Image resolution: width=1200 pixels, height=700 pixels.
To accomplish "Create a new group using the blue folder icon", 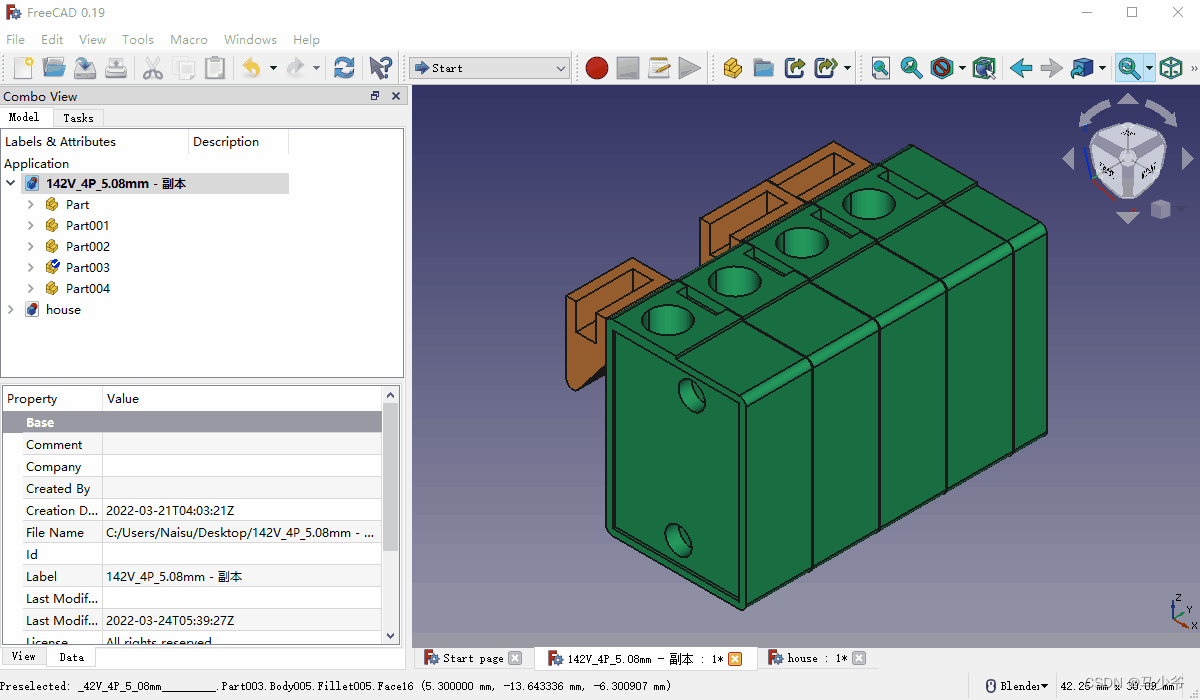I will [762, 68].
